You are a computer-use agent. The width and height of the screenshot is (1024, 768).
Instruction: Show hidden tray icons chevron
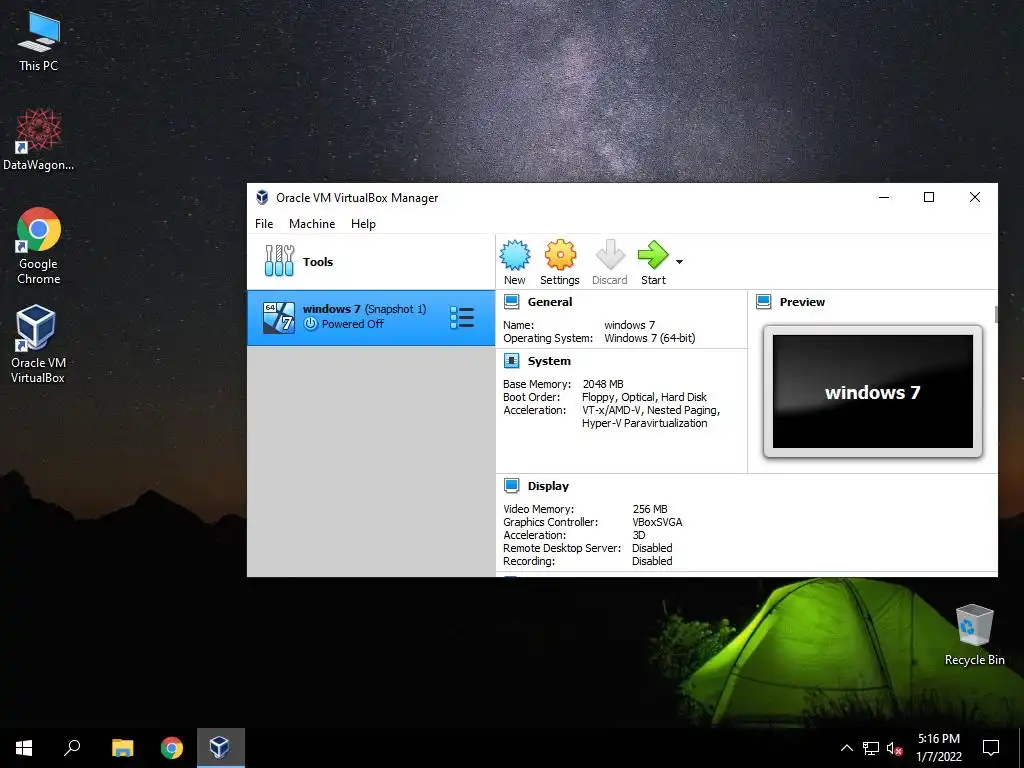click(846, 748)
